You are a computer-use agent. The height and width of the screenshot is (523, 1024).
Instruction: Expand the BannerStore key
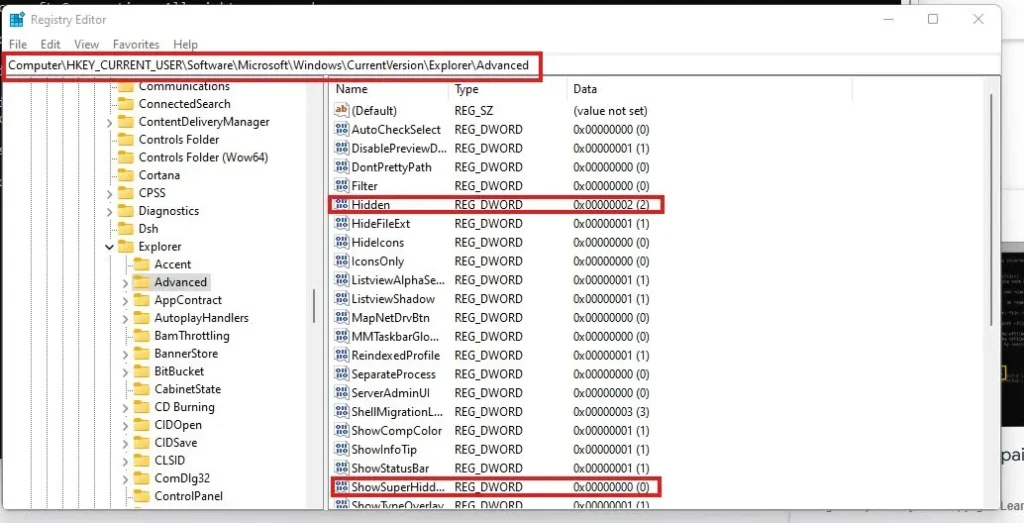[125, 354]
